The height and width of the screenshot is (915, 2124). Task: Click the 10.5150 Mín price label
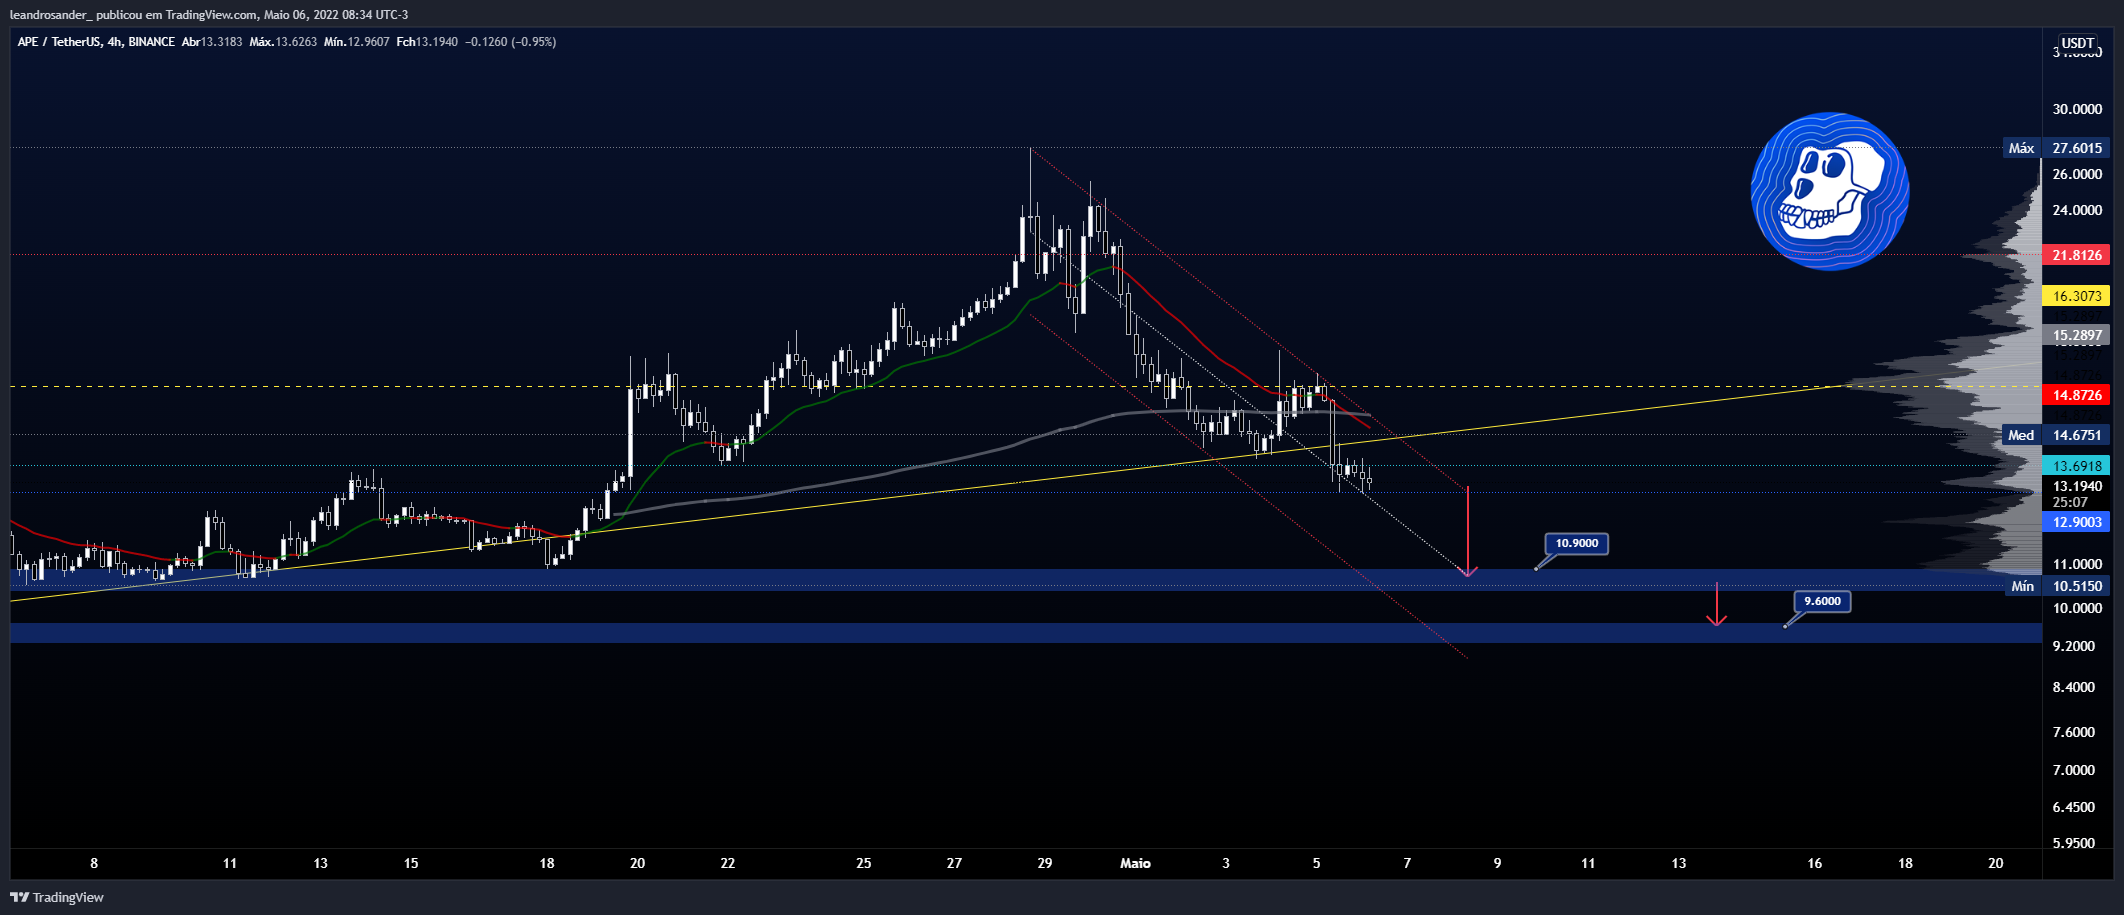2077,586
